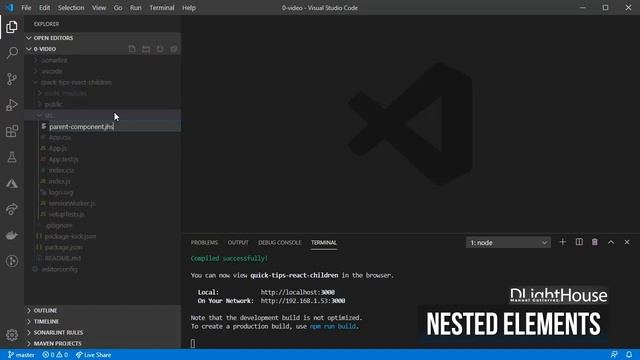Open the Docker whale view
This screenshot has width=640, height=360.
pyautogui.click(x=12, y=236)
